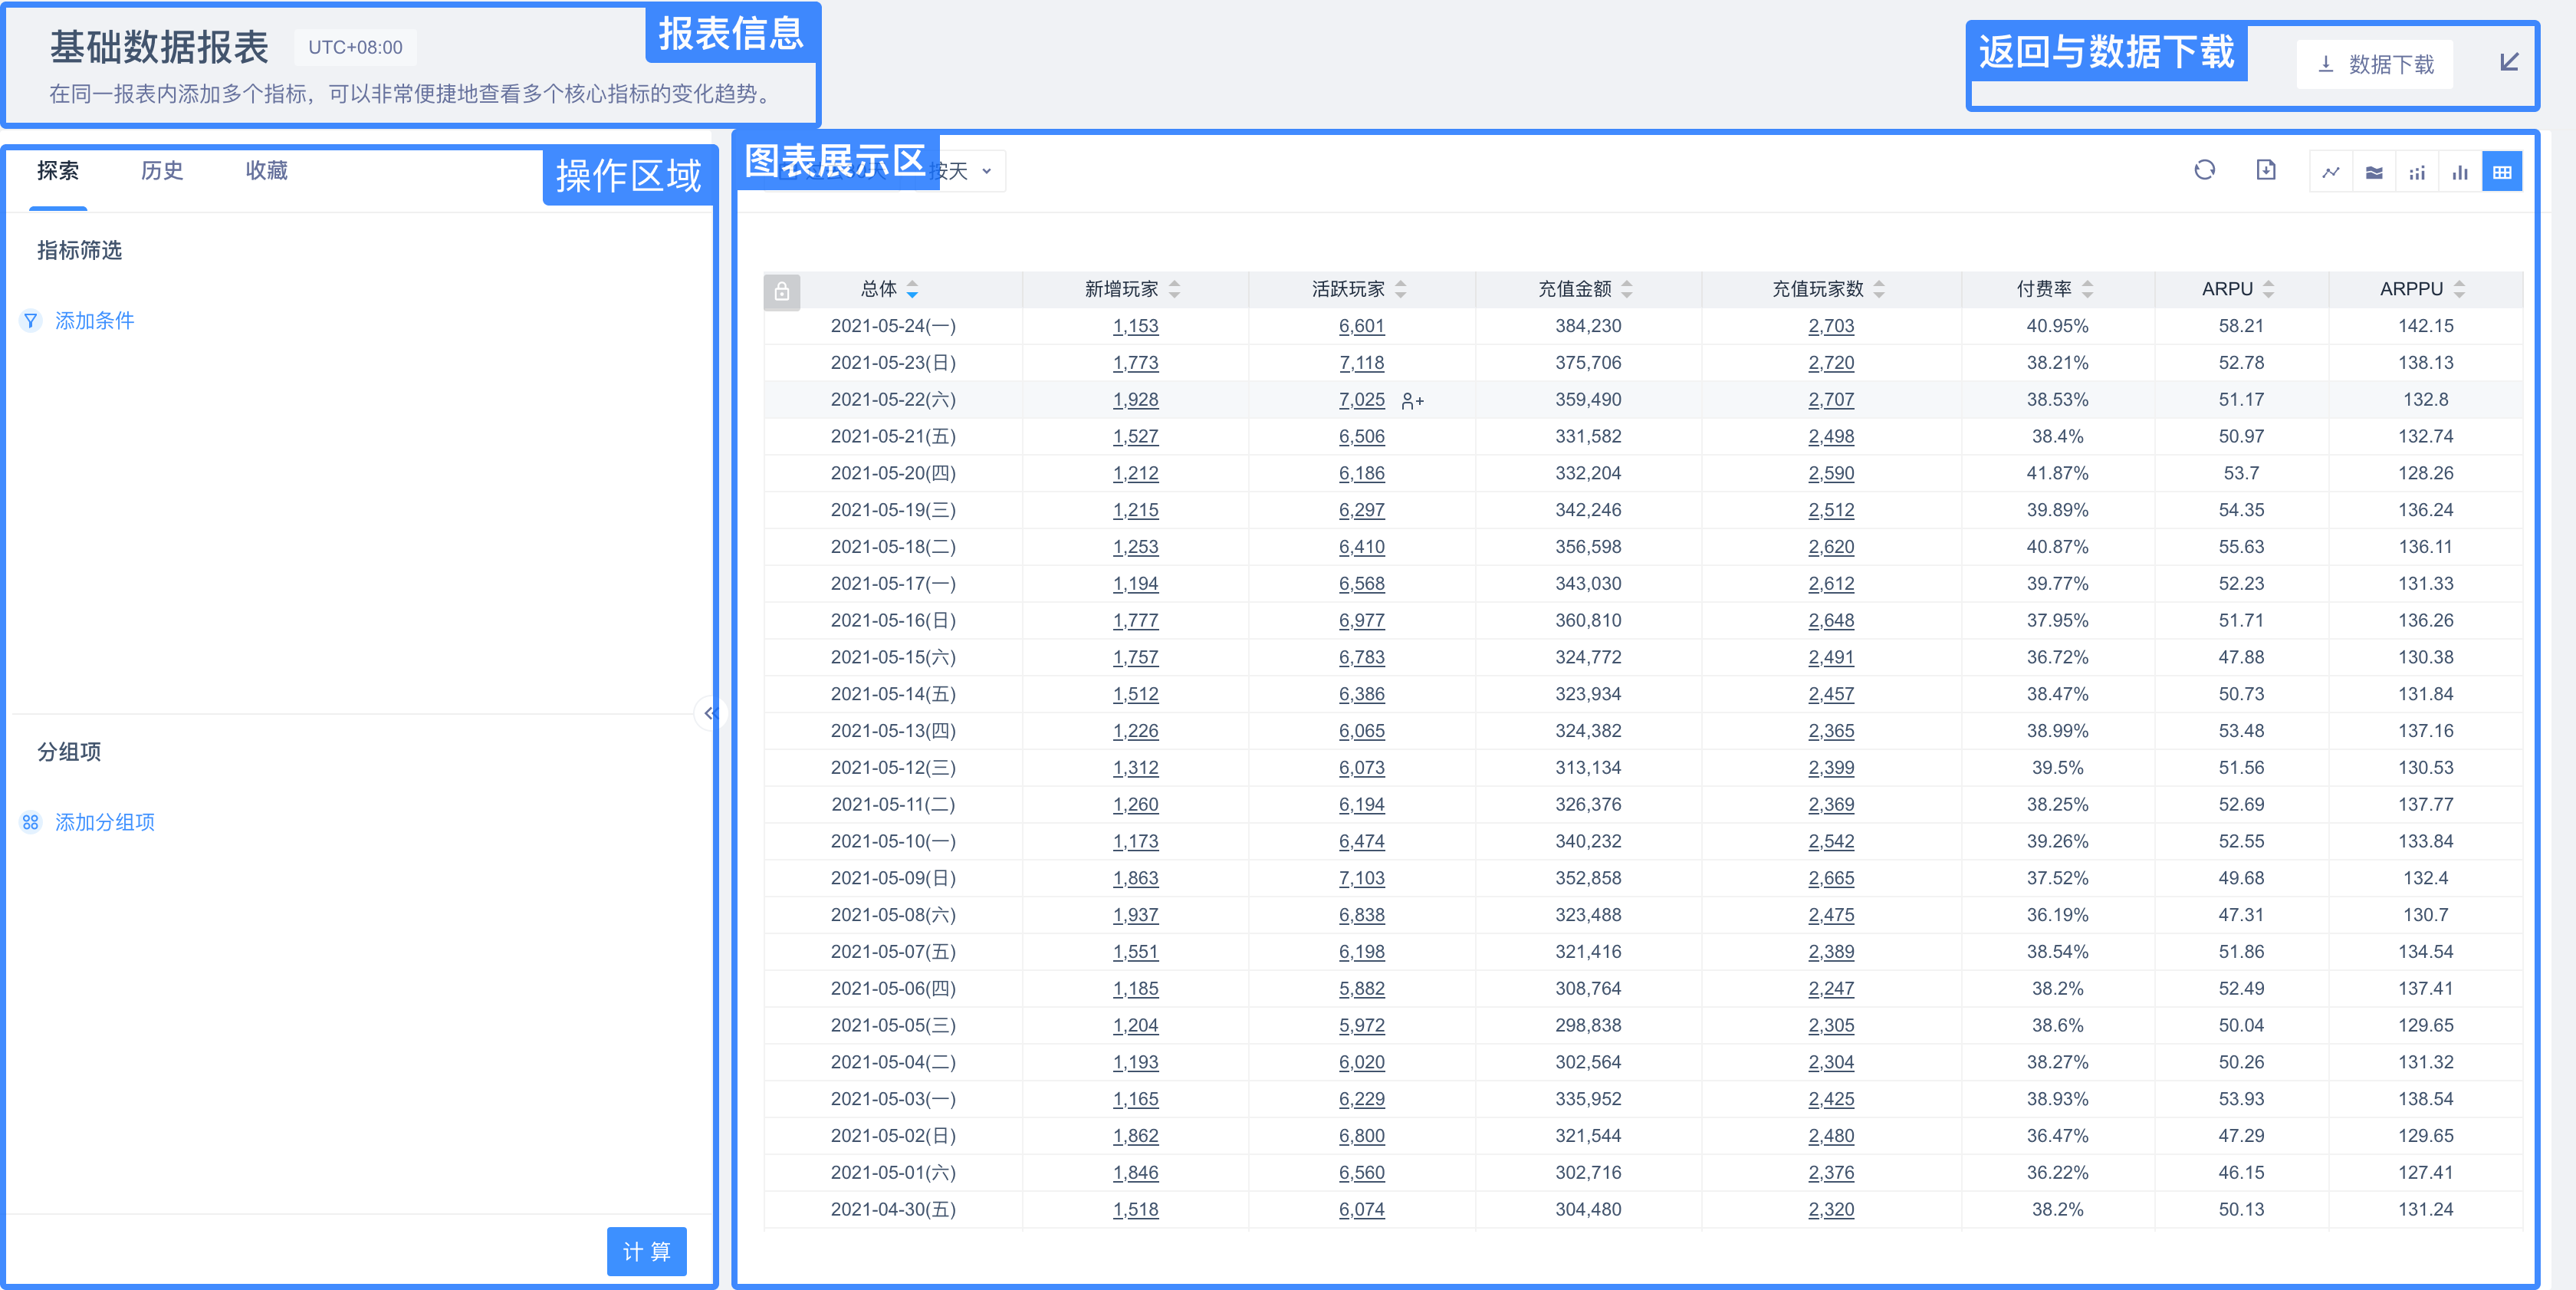Sort table by 新增玩家 column
This screenshot has width=2576, height=1290.
(1174, 289)
